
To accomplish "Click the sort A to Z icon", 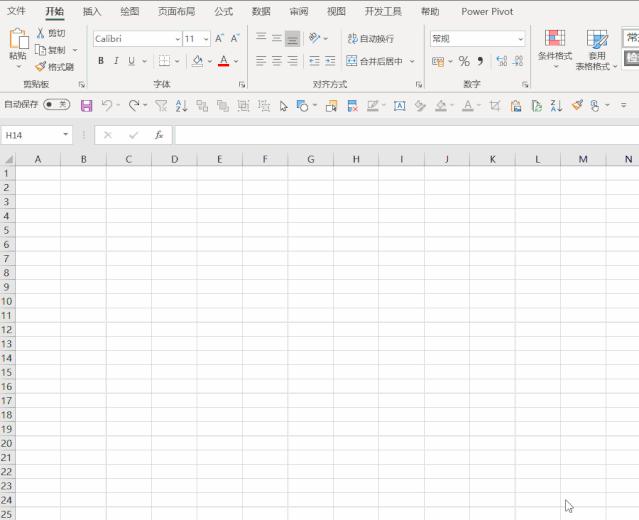I will pos(181,106).
